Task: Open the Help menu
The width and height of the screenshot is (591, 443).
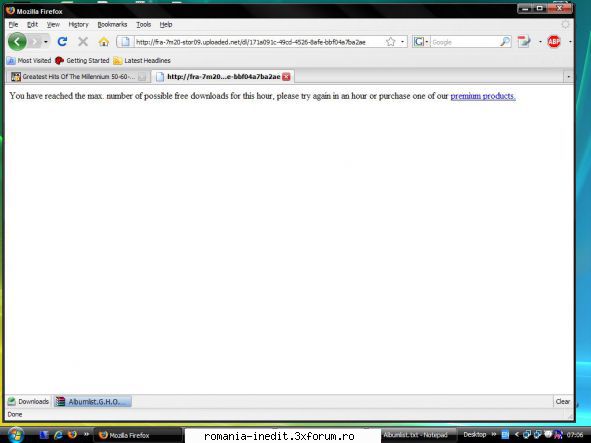Action: coord(166,25)
